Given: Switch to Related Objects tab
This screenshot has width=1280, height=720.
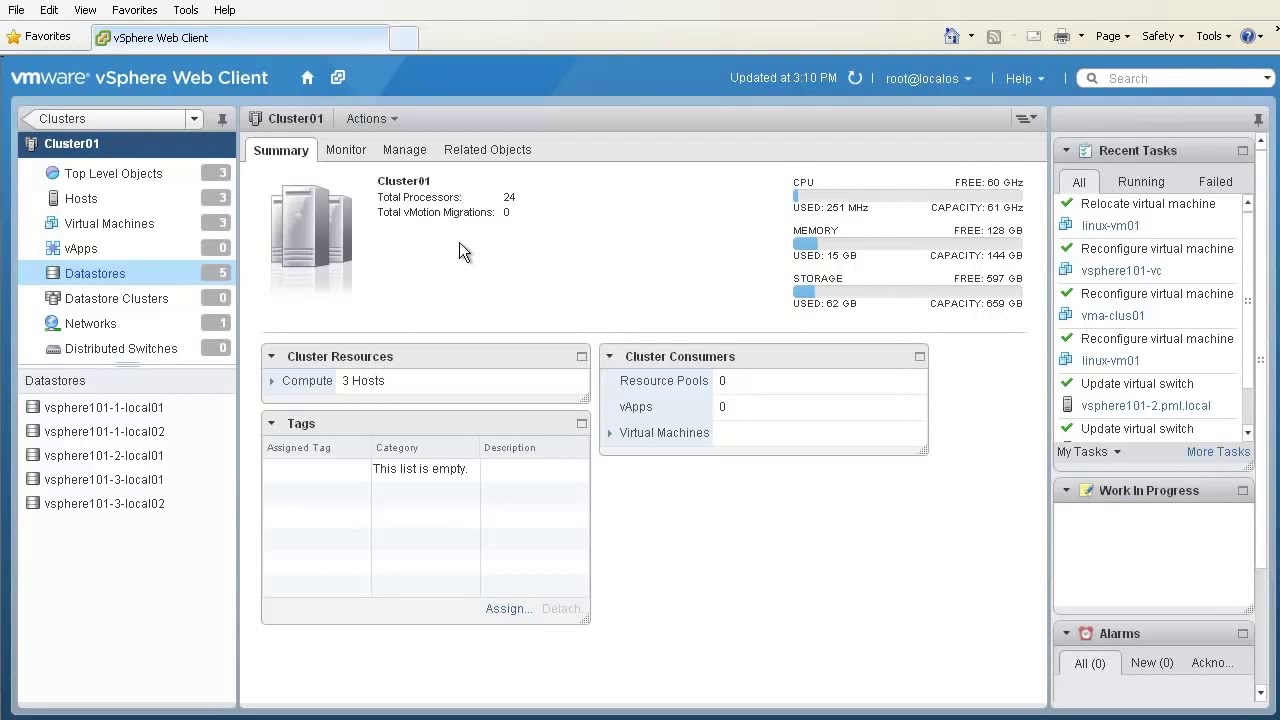Looking at the screenshot, I should 487,150.
